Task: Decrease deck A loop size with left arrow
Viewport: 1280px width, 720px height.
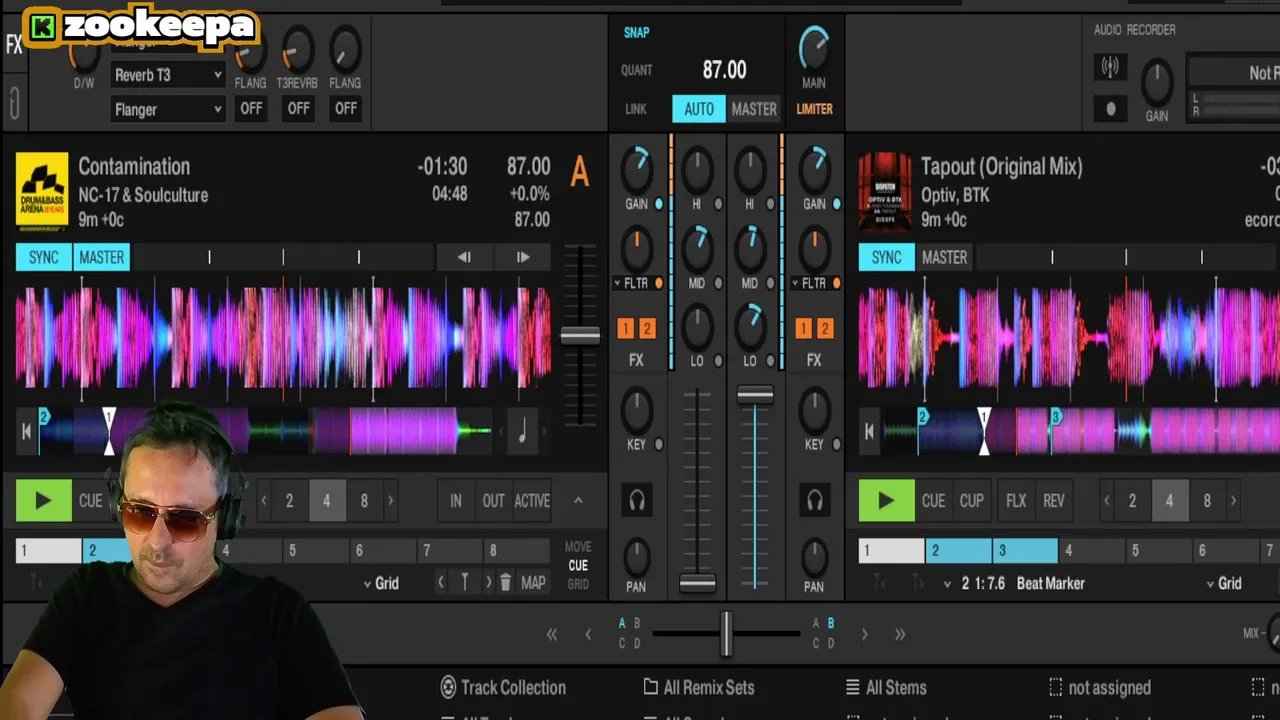Action: point(263,501)
